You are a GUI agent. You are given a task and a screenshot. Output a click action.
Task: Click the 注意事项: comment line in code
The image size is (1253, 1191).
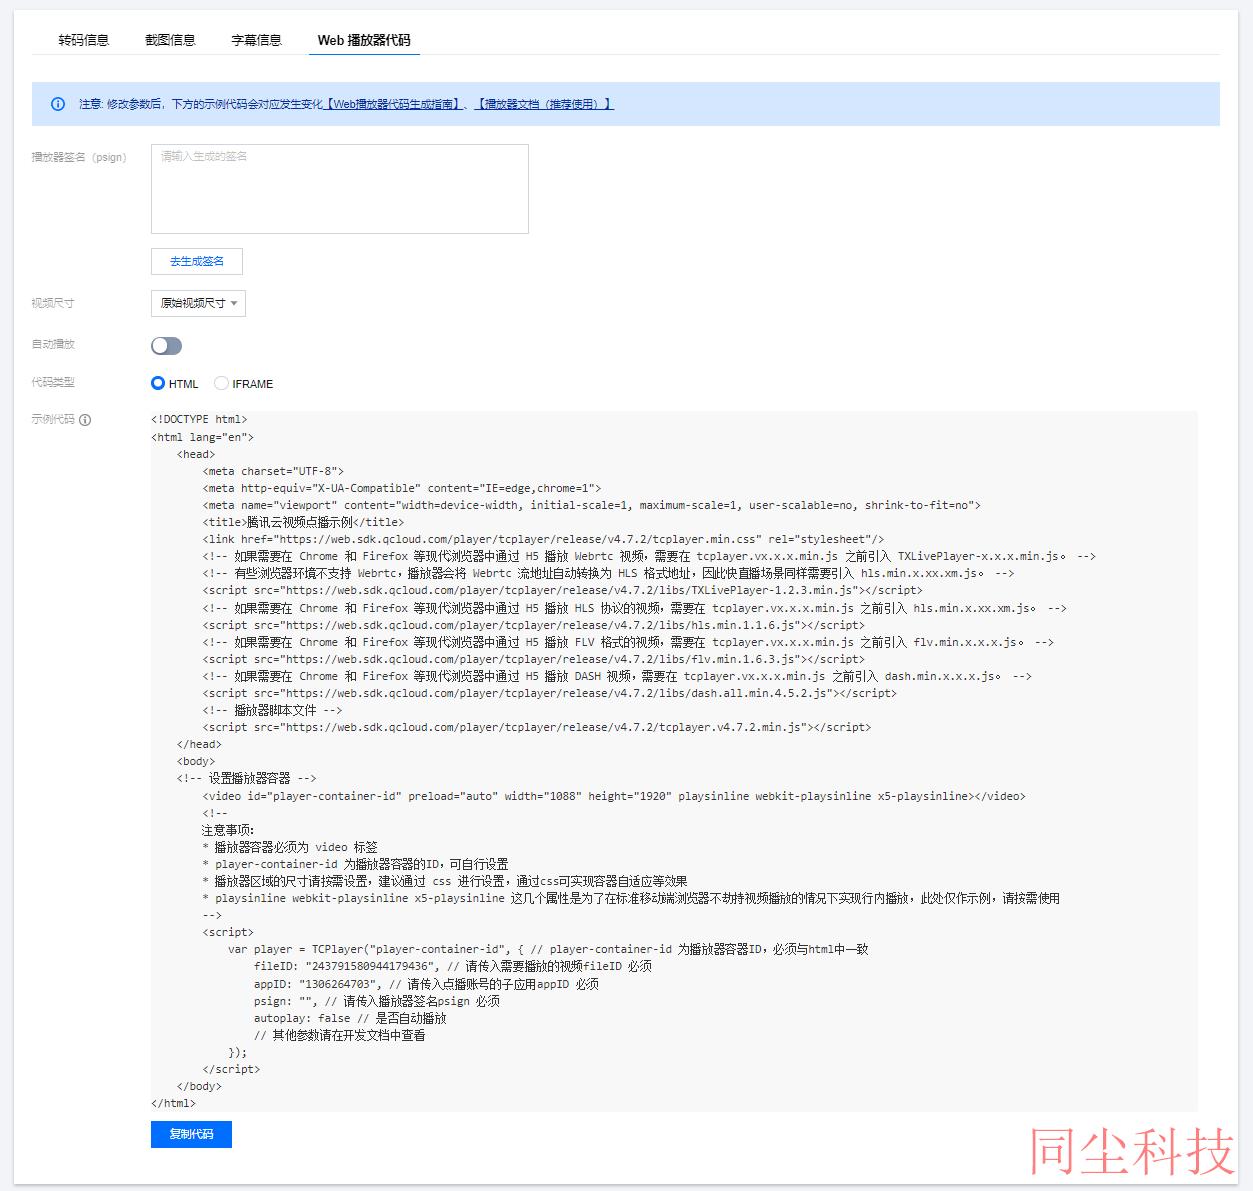pos(228,830)
